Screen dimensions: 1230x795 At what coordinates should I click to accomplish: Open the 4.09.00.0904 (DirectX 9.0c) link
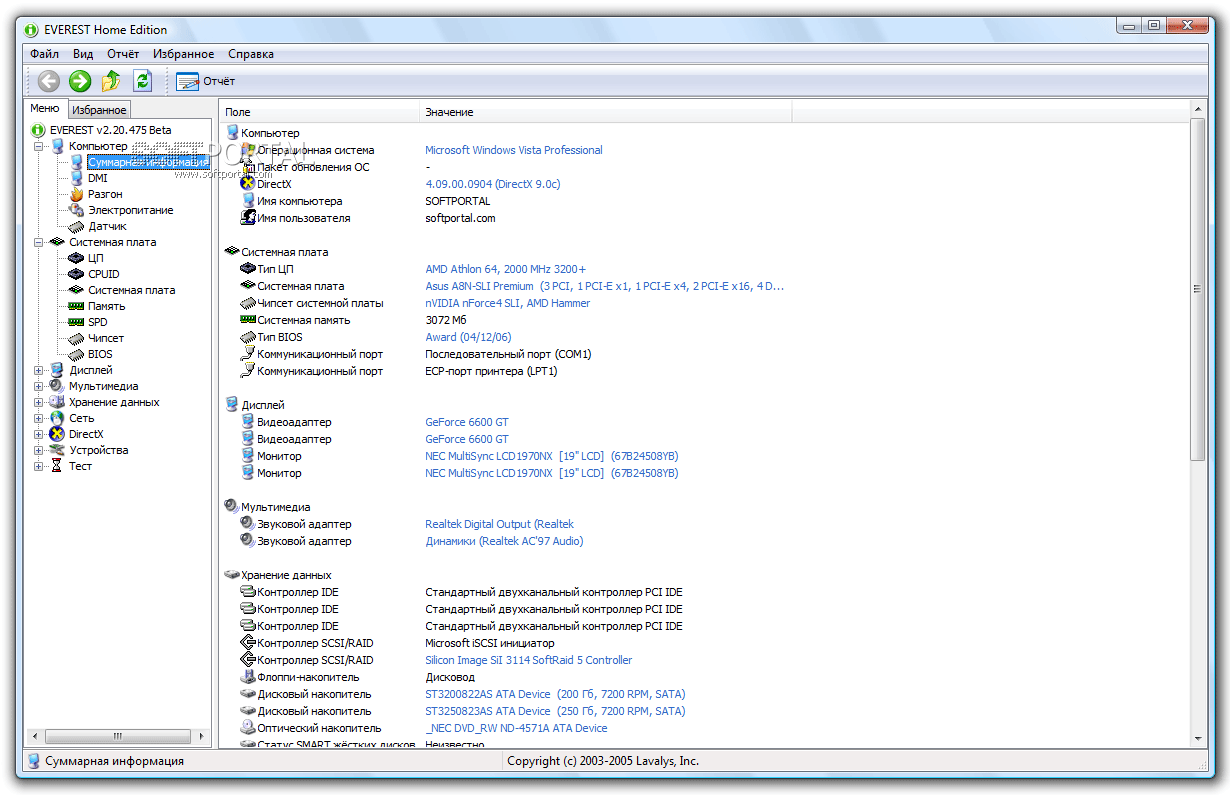pyautogui.click(x=492, y=184)
